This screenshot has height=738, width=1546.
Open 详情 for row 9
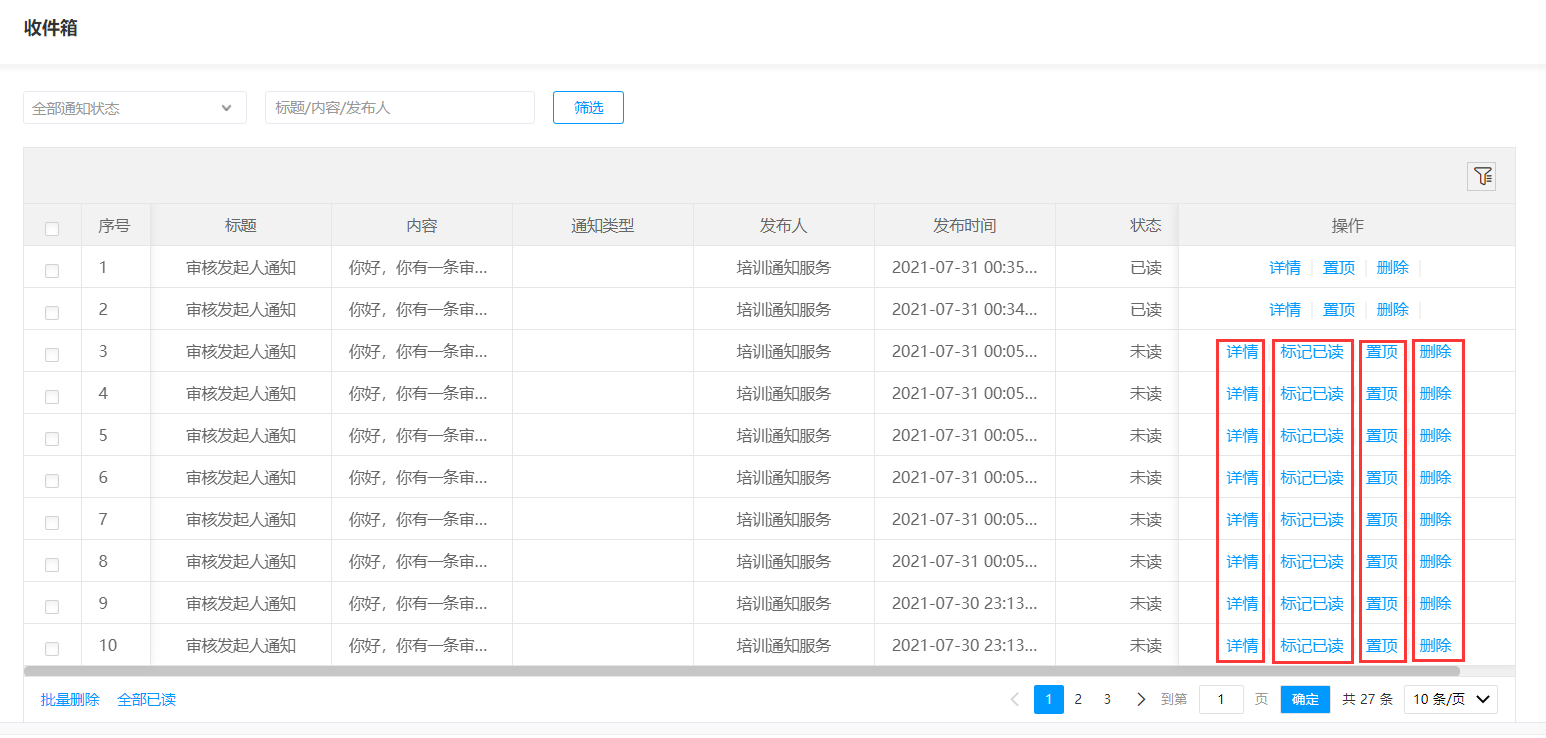(1242, 603)
